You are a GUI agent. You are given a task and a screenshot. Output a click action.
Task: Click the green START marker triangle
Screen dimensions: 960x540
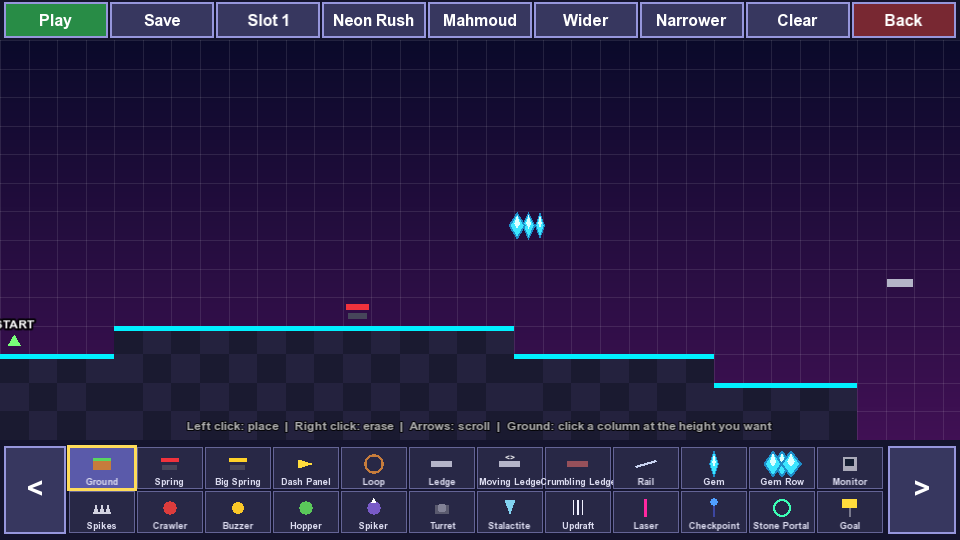tap(14, 341)
